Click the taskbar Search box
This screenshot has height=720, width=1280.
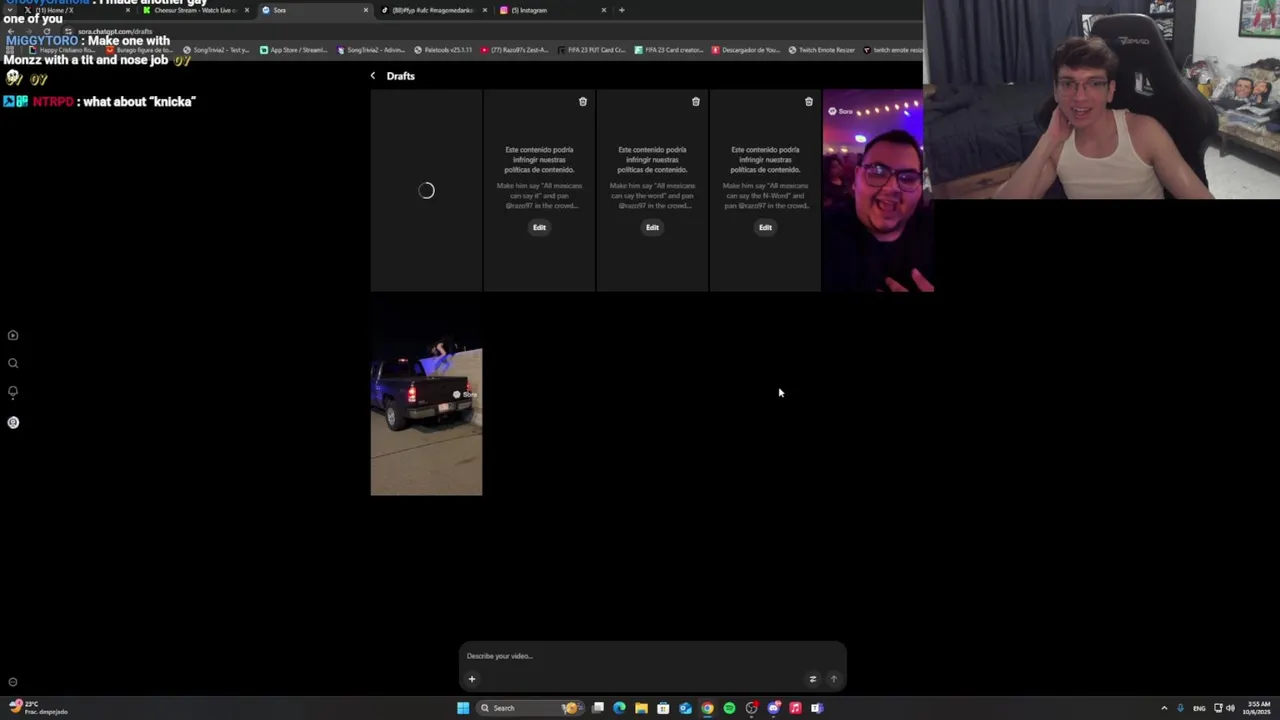tap(528, 708)
